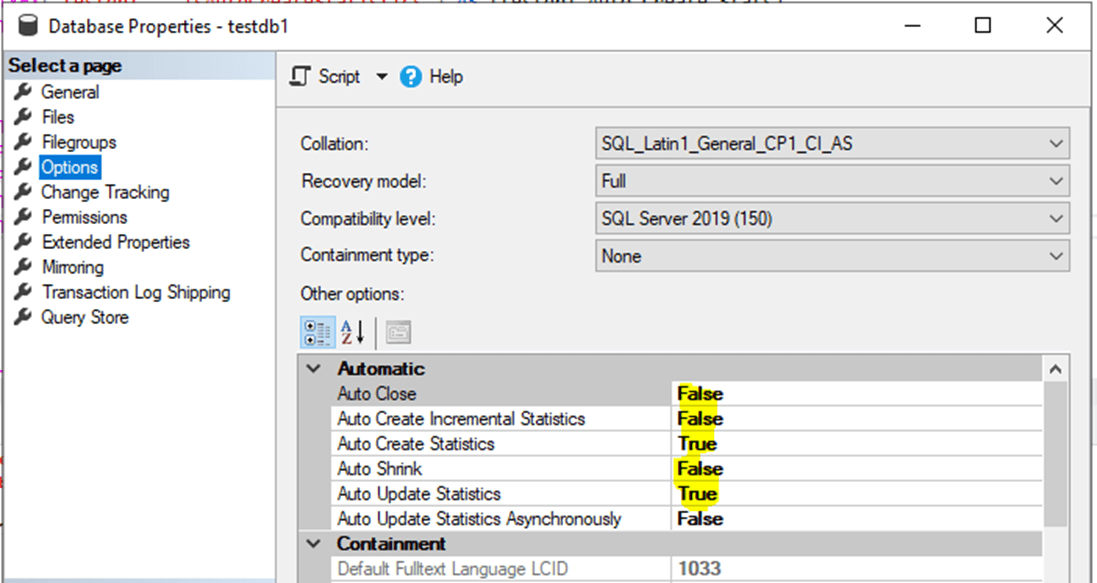Select the Auto Shrink property row

coord(380,469)
